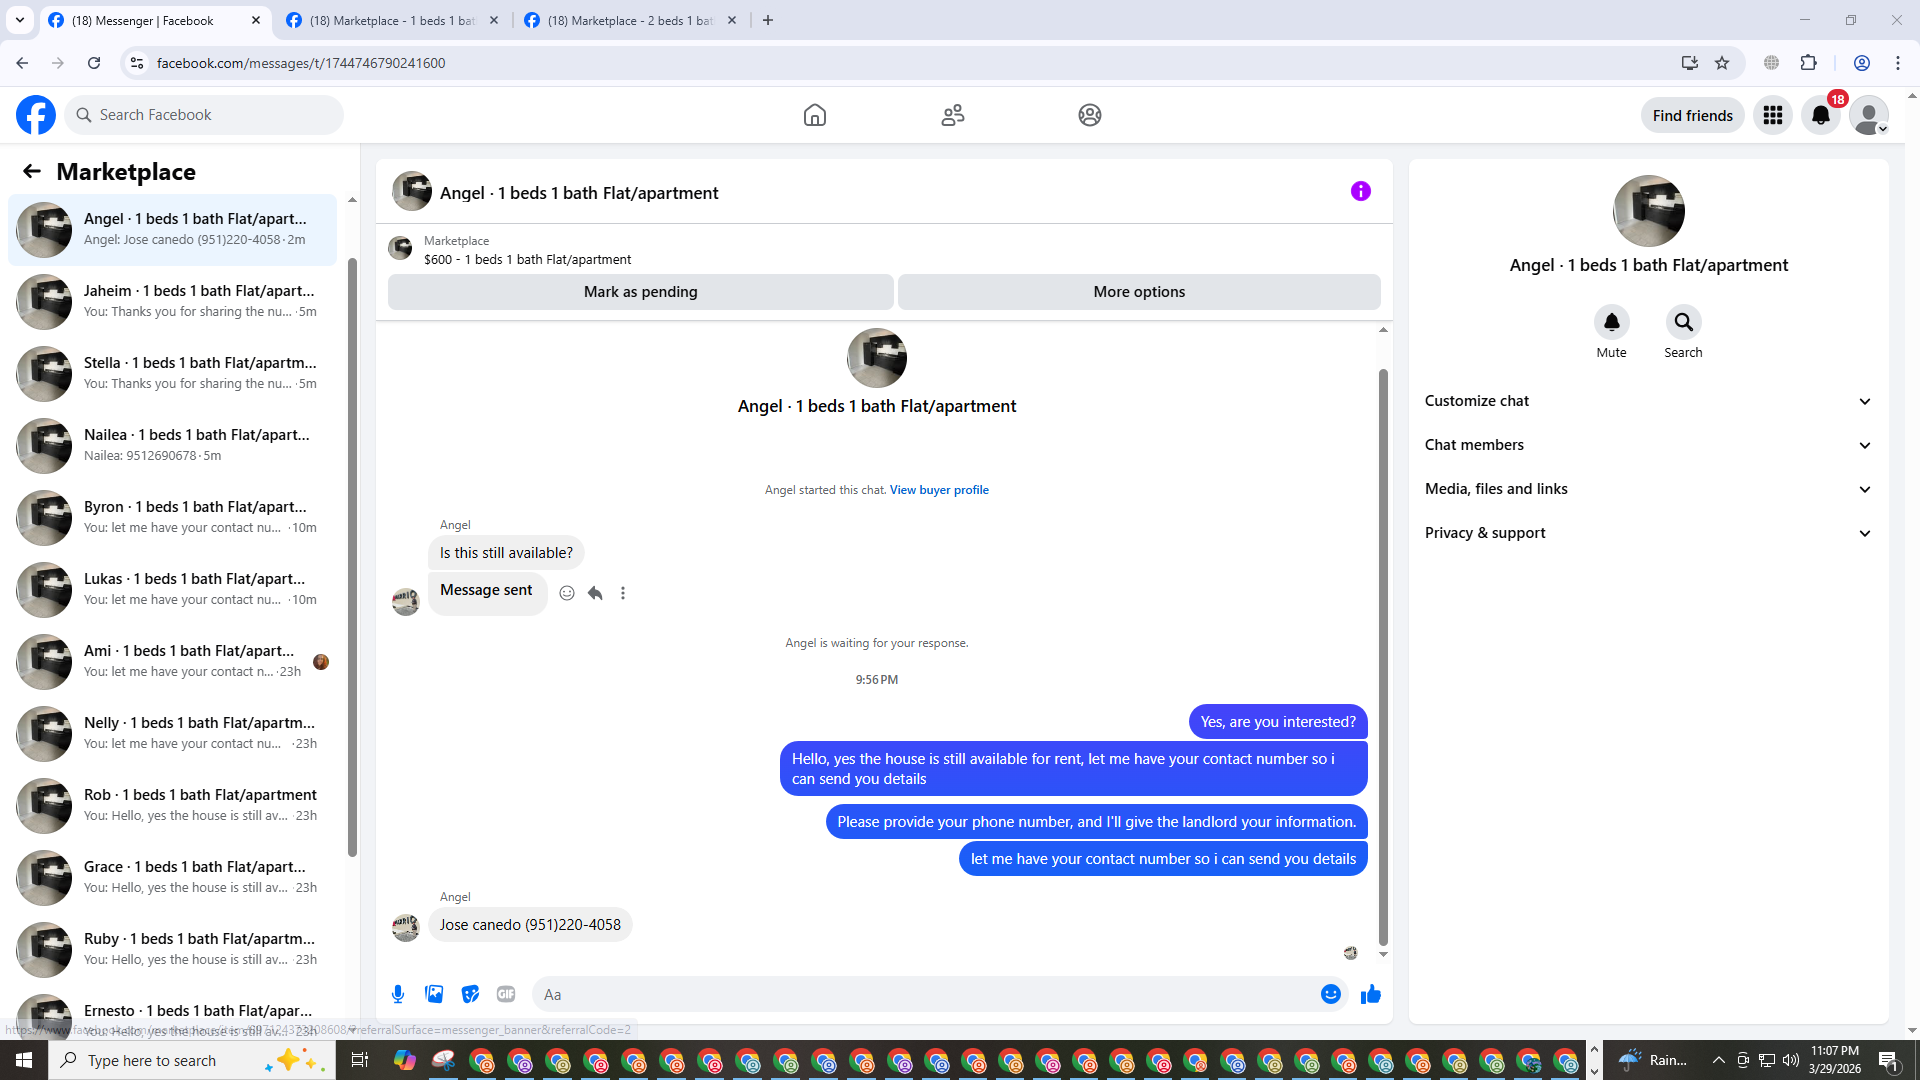1920x1080 pixels.
Task: Attach a photo with the image icon
Action: (434, 994)
